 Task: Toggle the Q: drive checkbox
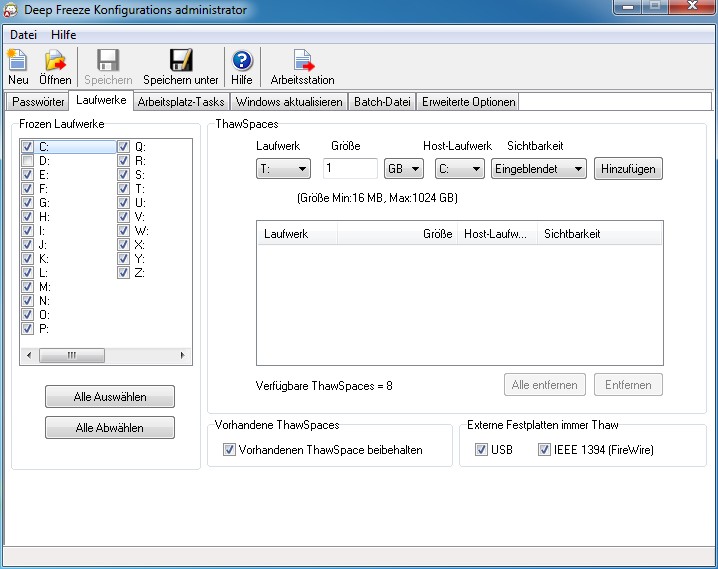(x=123, y=146)
